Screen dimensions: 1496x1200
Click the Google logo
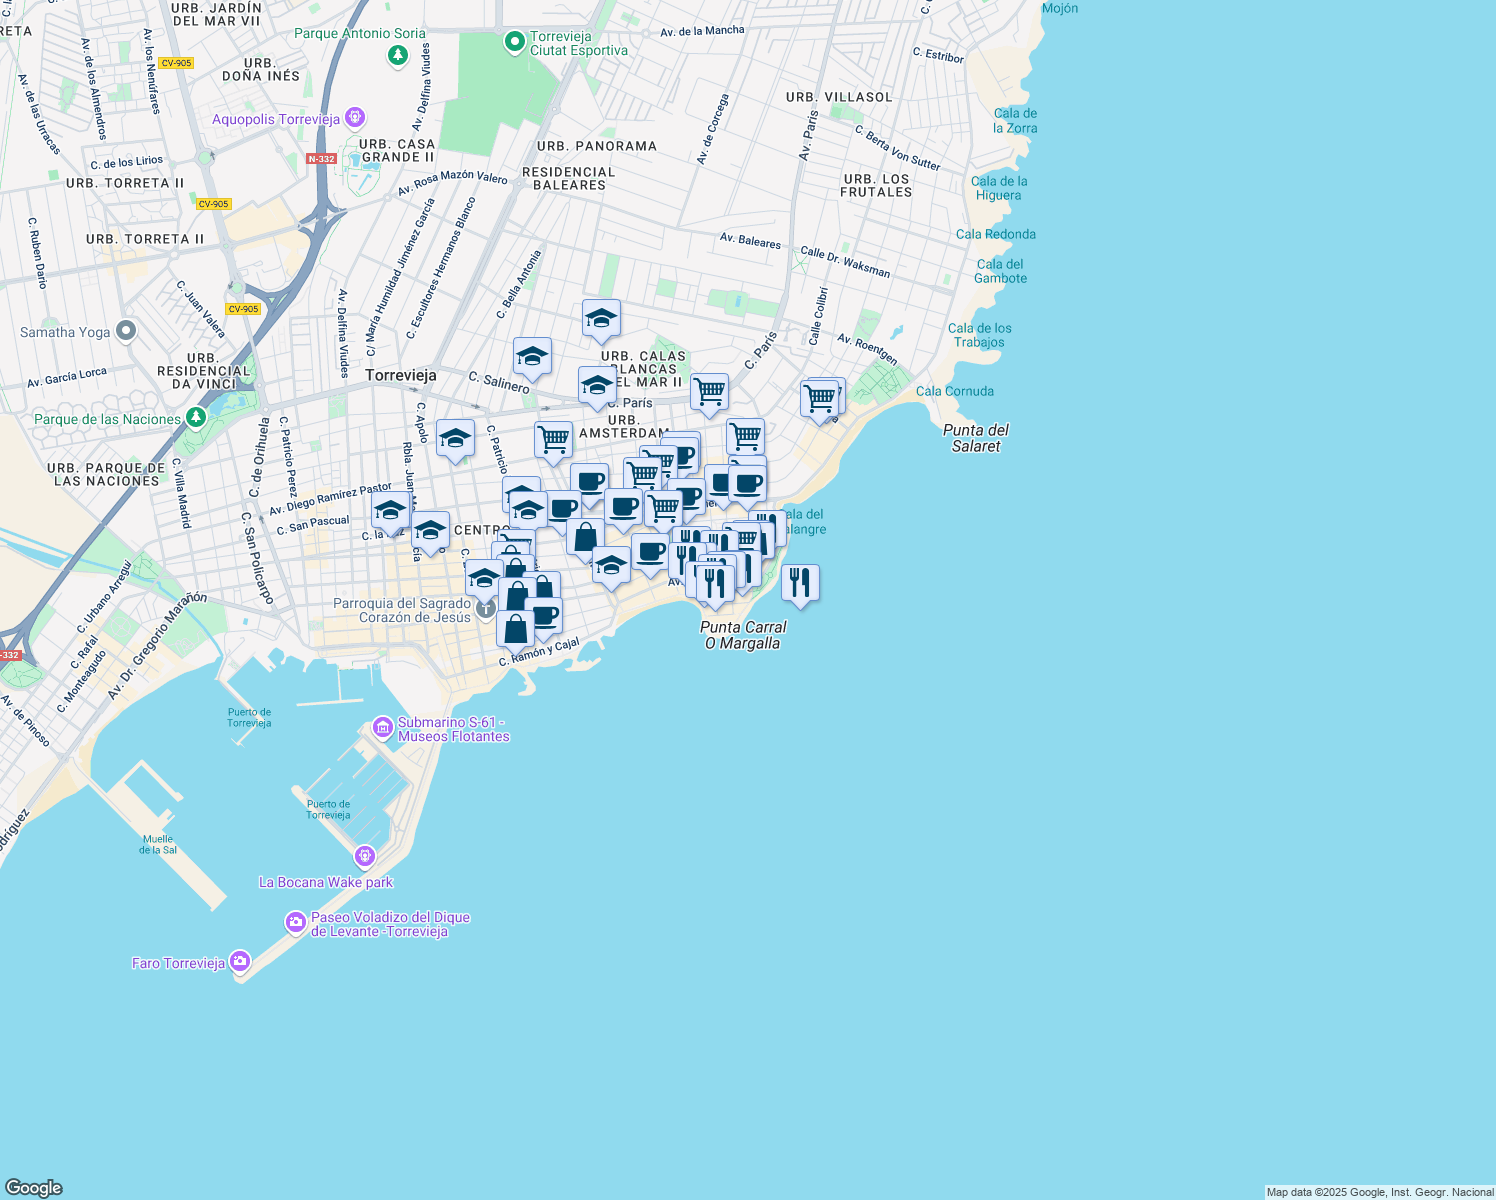[34, 1188]
